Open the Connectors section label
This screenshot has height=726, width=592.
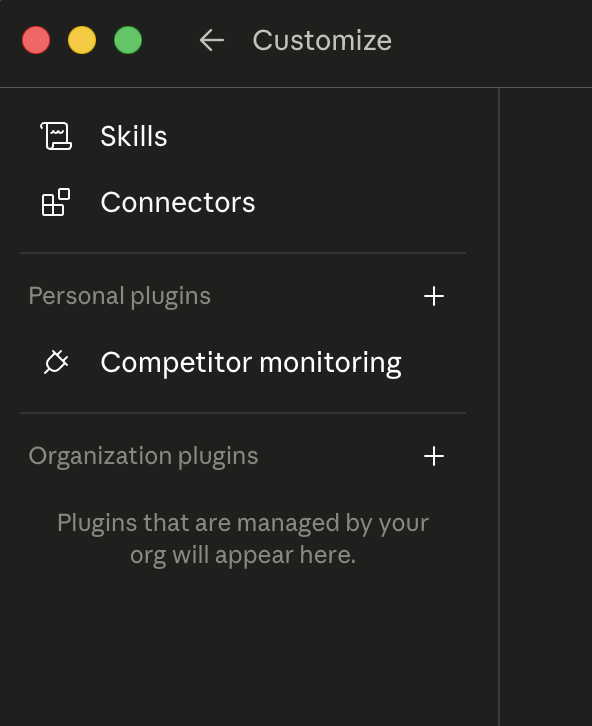click(x=178, y=202)
